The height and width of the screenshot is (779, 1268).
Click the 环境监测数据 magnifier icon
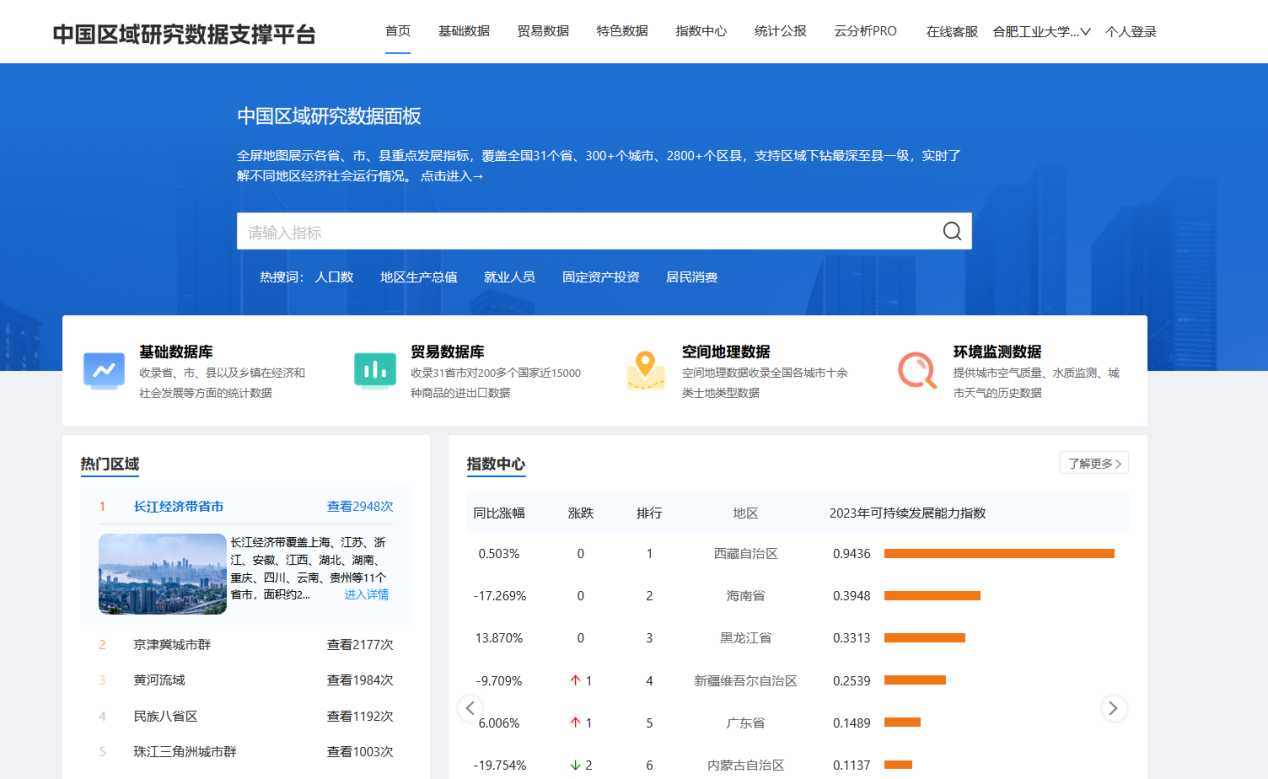917,370
